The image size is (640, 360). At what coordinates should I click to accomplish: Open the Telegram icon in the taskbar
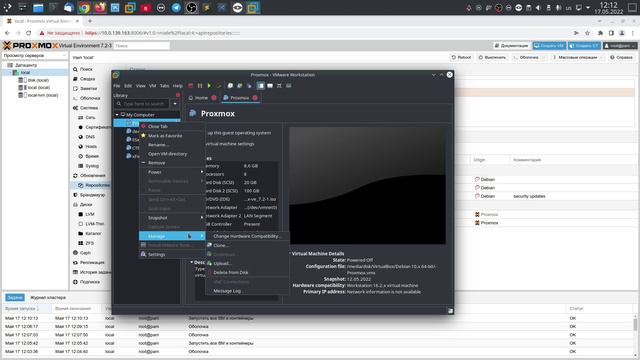pyautogui.click(x=176, y=7)
